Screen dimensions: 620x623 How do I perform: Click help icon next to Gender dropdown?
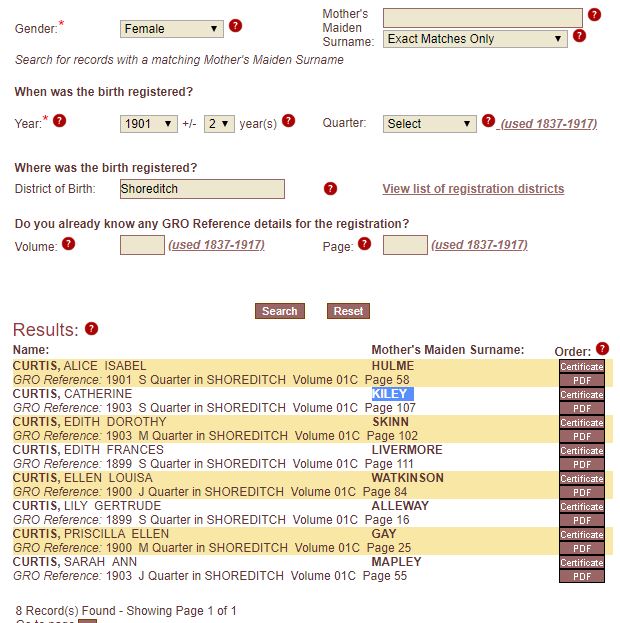point(235,26)
